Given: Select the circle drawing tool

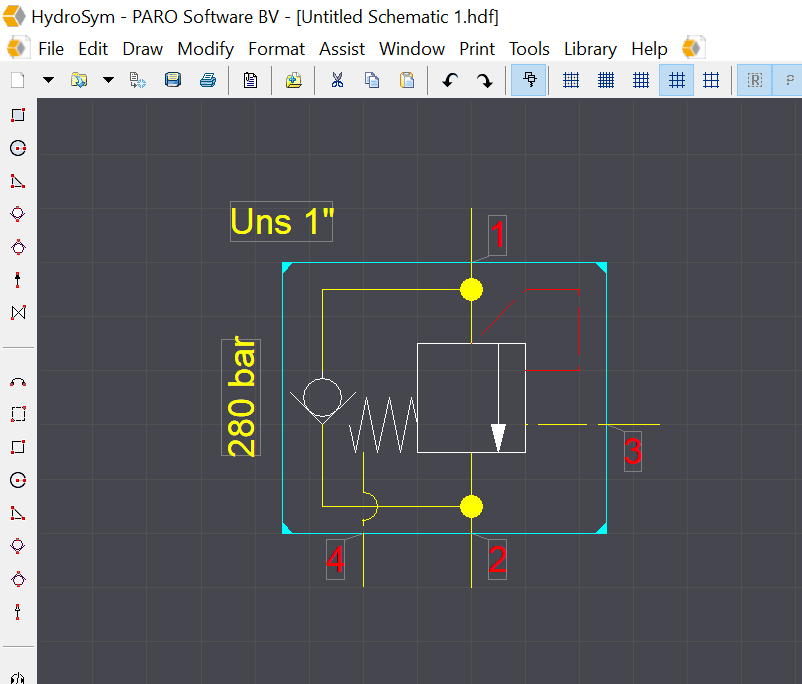Looking at the screenshot, I should pos(17,147).
